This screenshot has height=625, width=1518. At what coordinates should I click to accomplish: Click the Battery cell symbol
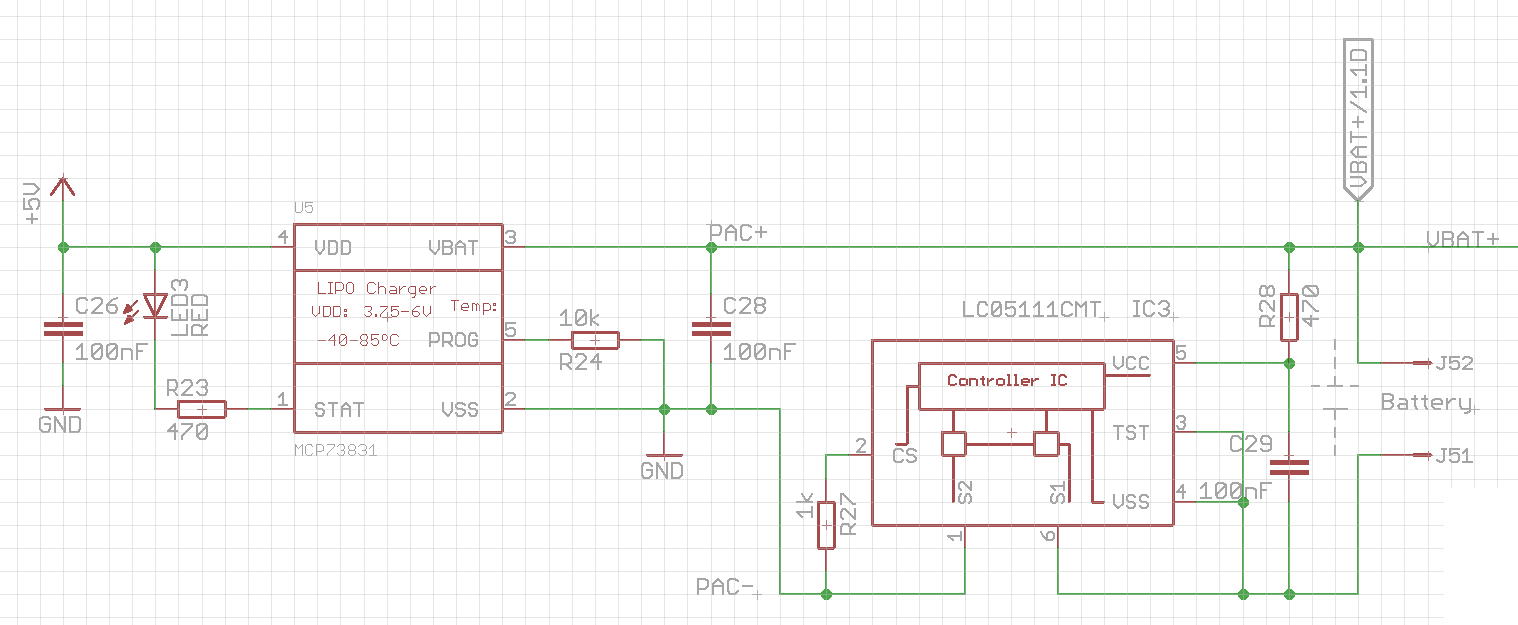1335,397
